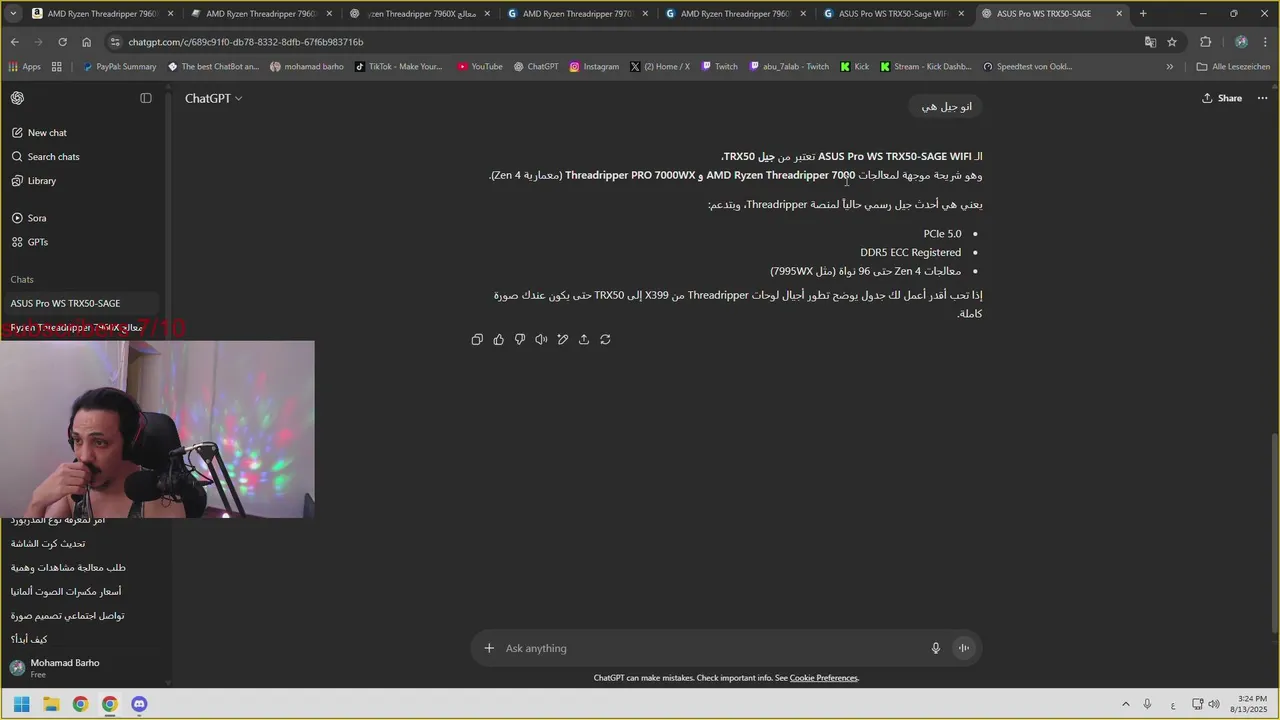This screenshot has height=720, width=1280.
Task: Translate this page with the translate icon
Action: [x=1150, y=42]
